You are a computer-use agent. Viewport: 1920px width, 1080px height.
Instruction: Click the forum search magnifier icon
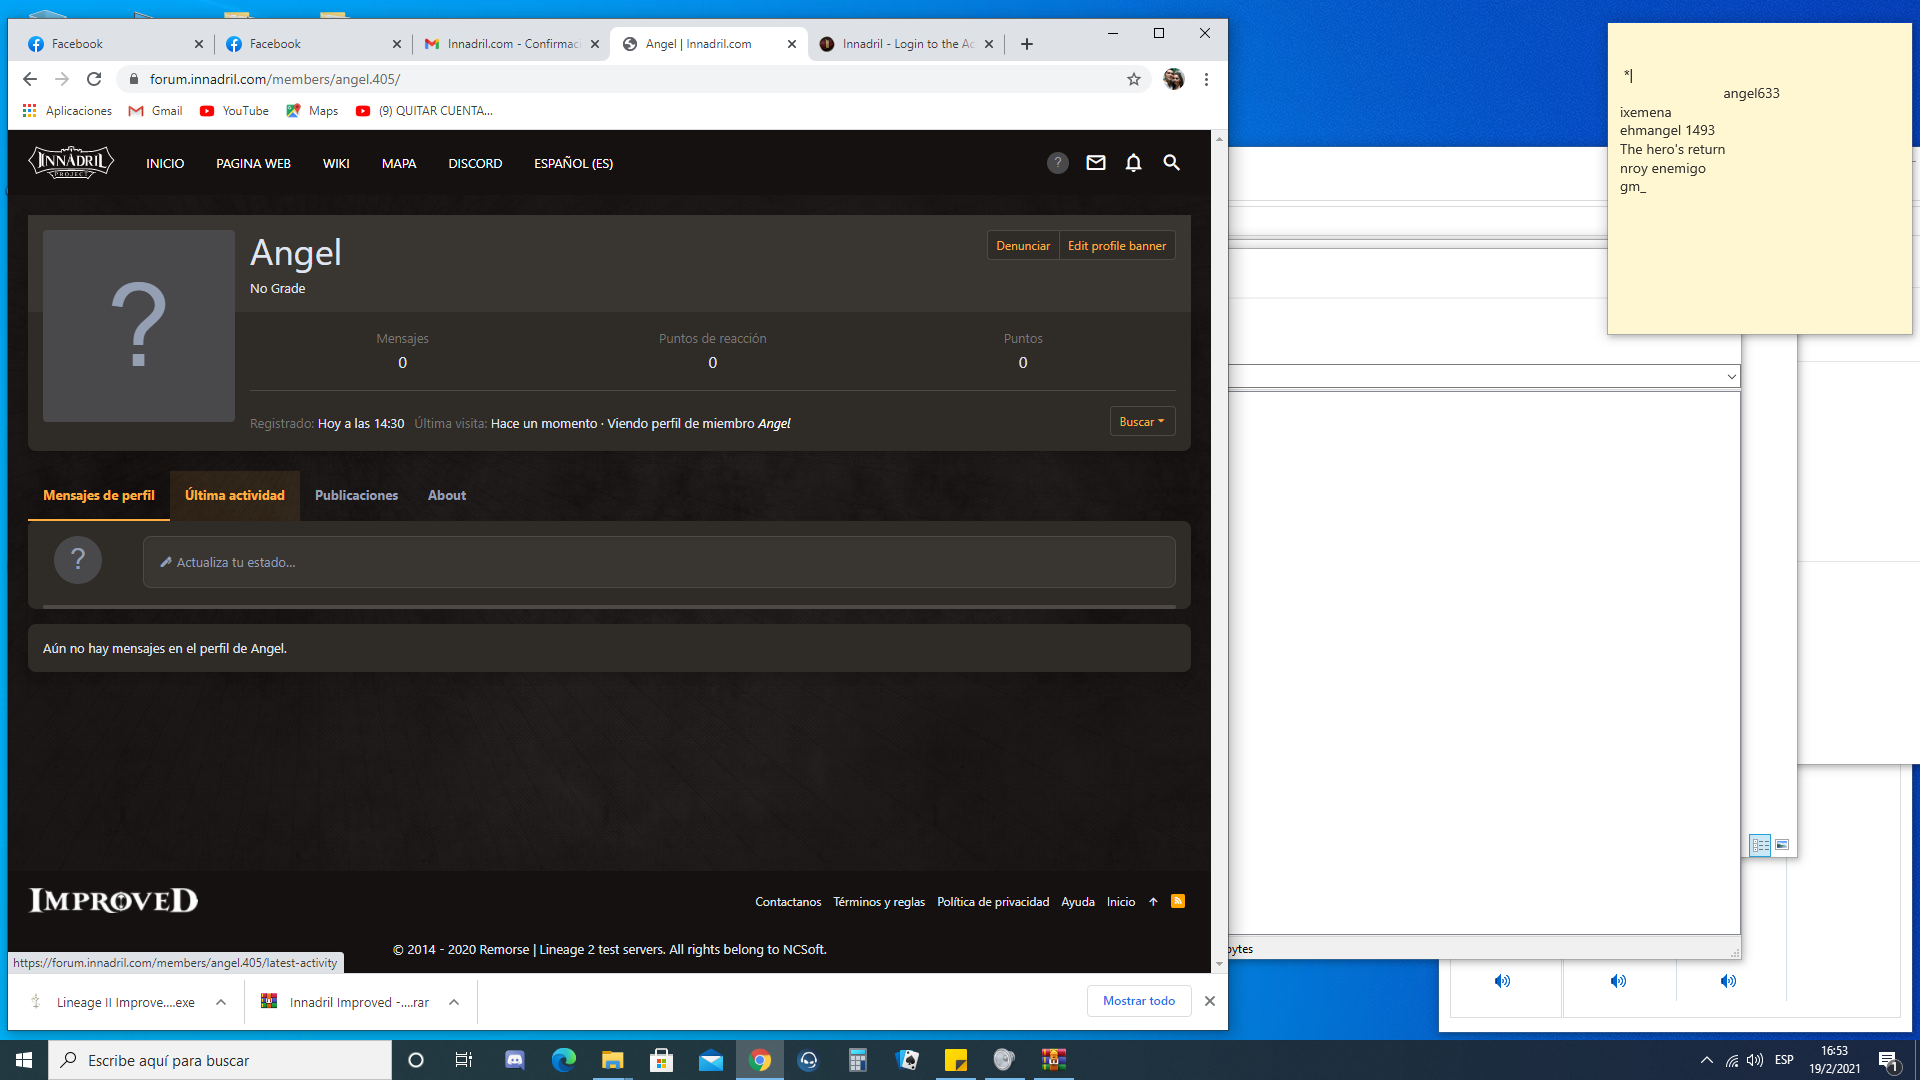click(1171, 163)
